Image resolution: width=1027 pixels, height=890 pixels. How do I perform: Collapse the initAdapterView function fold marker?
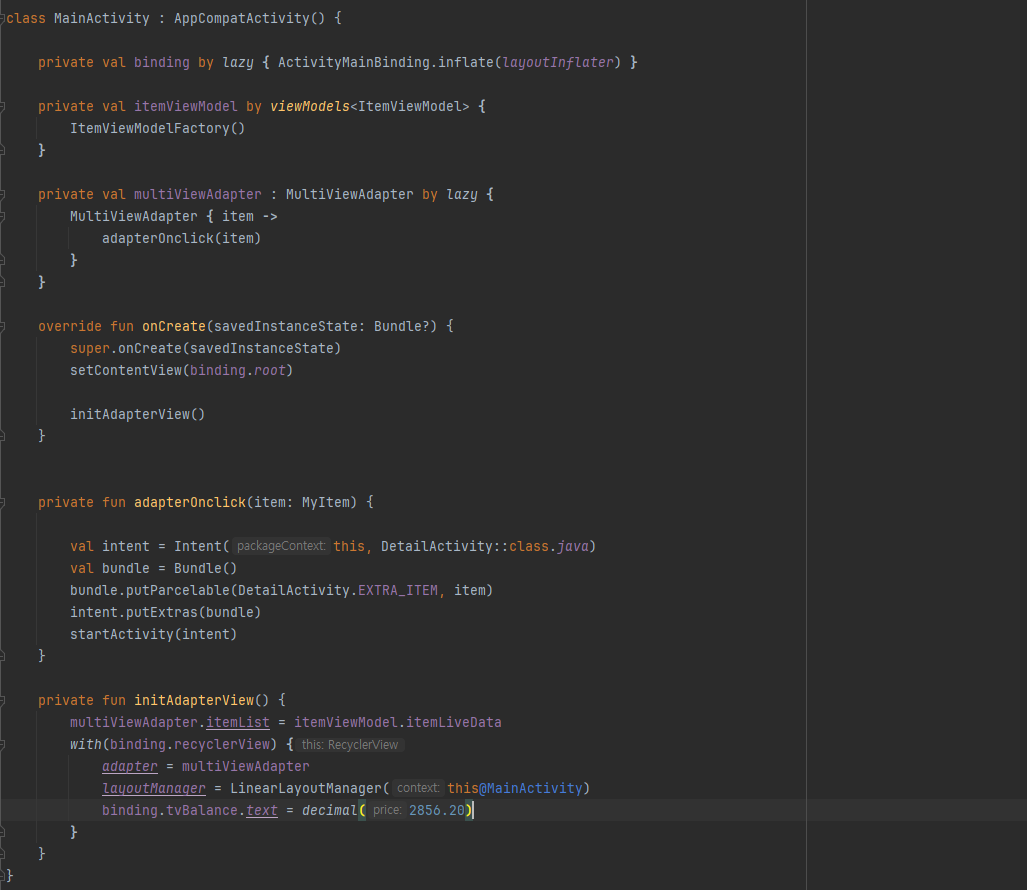tap(2, 700)
